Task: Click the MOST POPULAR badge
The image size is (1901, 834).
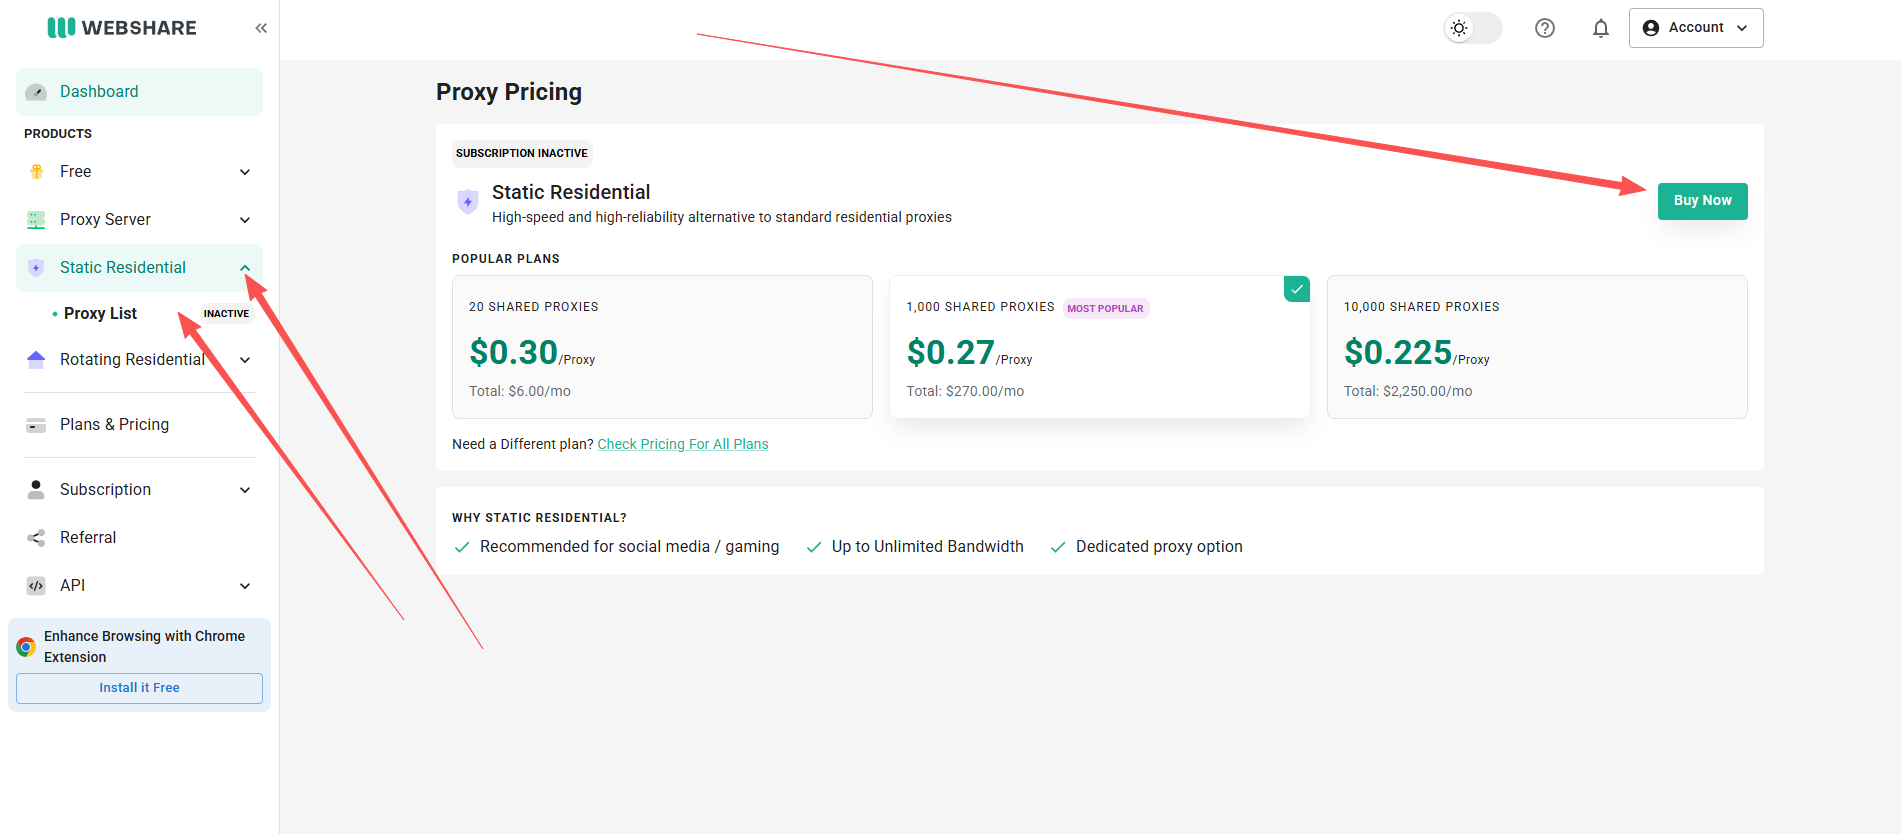Action: click(1105, 308)
